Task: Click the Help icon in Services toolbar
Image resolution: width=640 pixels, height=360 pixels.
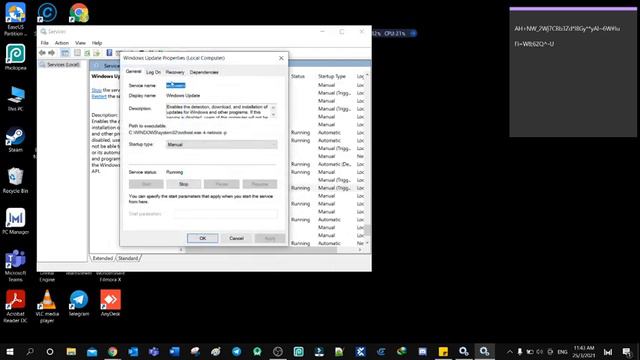Action: 109,53
